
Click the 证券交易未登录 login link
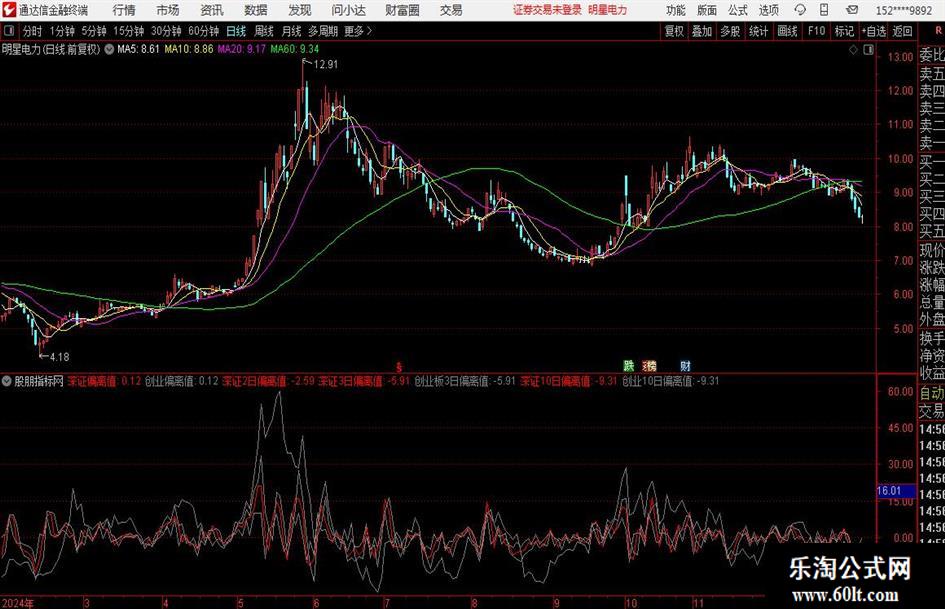547,10
